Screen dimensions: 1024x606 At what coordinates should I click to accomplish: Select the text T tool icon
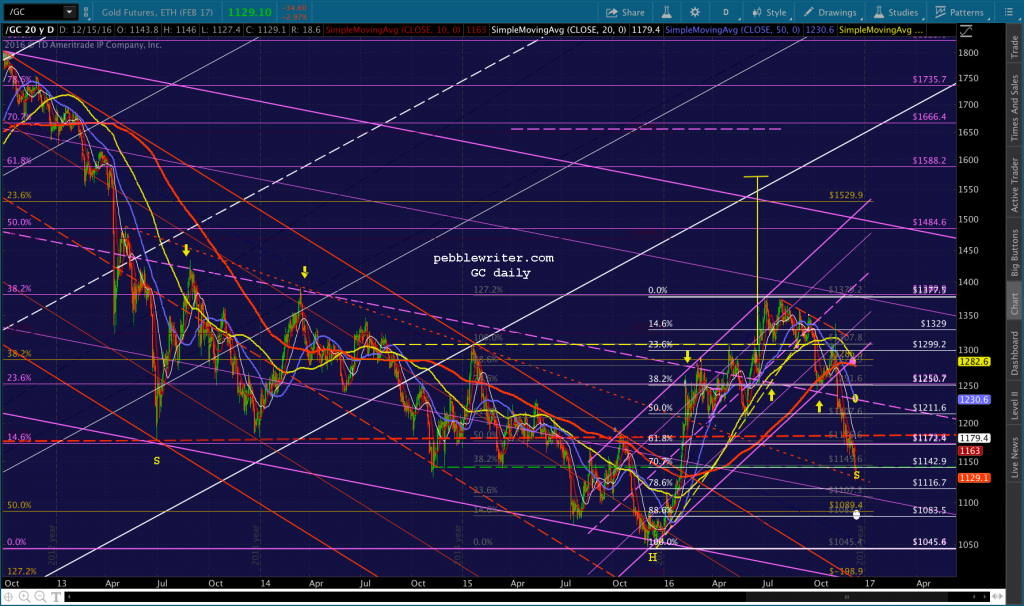coord(56,596)
